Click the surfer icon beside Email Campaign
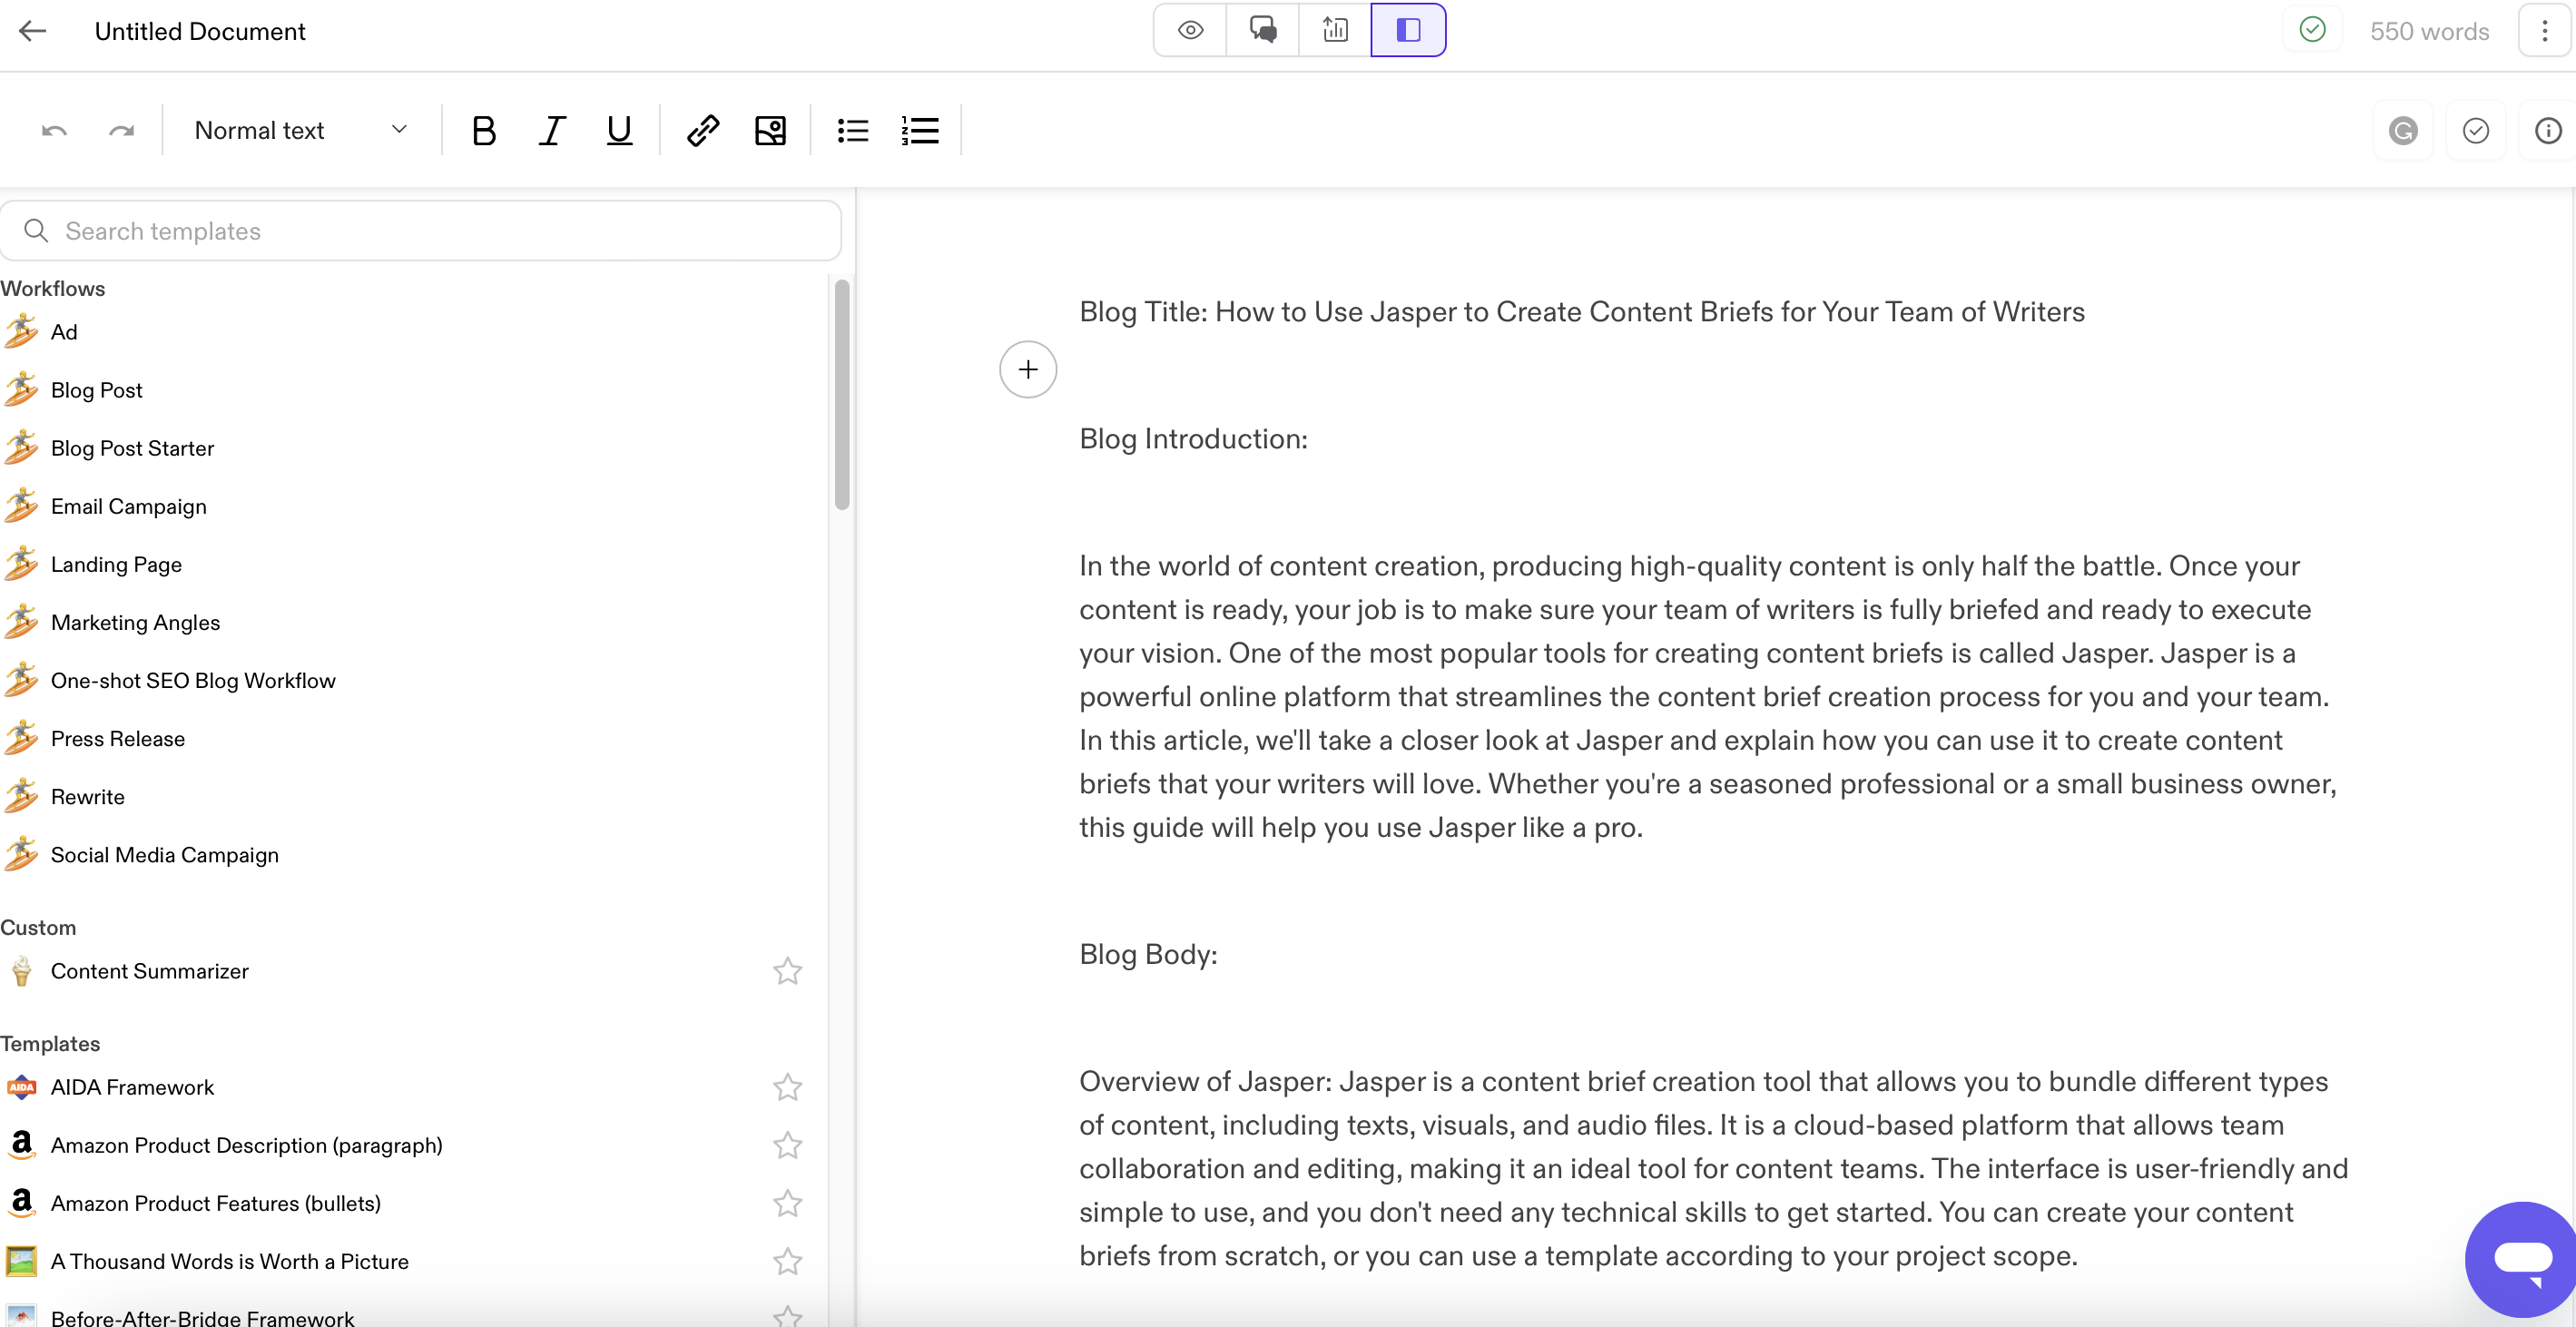2576x1327 pixels. [x=21, y=506]
